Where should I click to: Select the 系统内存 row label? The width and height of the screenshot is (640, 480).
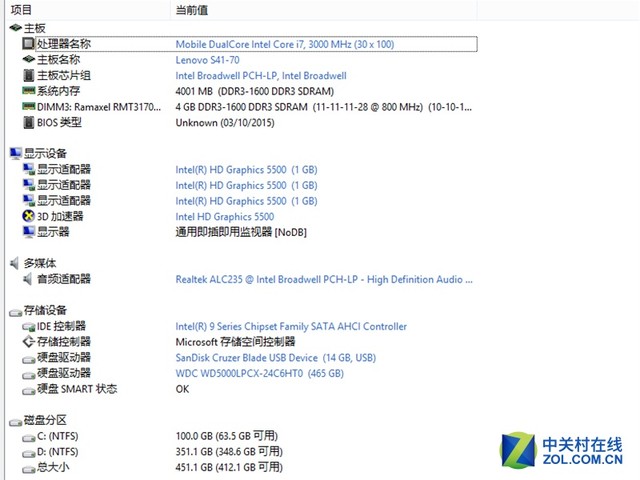[x=58, y=91]
